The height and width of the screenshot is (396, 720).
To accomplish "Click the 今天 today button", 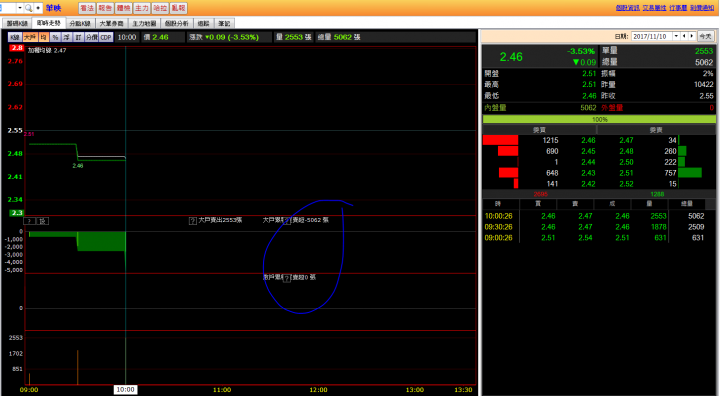I will point(706,36).
